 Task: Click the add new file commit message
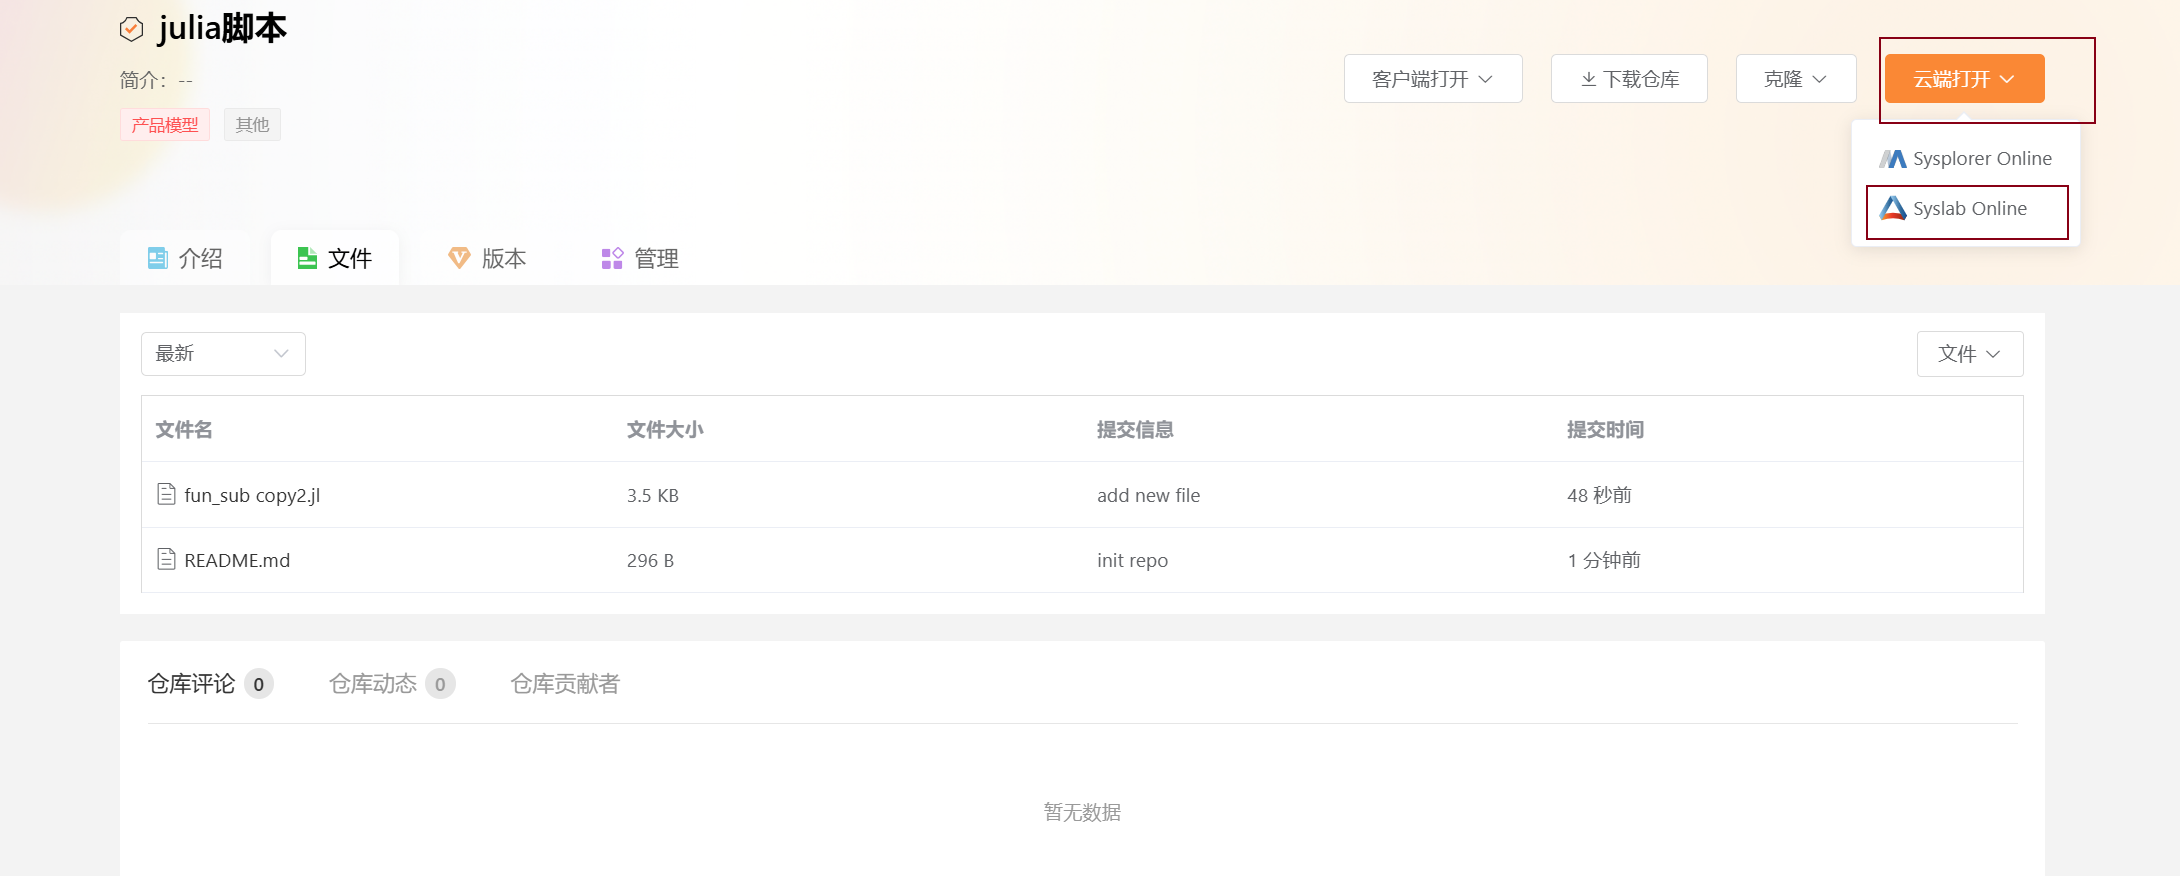(1148, 495)
